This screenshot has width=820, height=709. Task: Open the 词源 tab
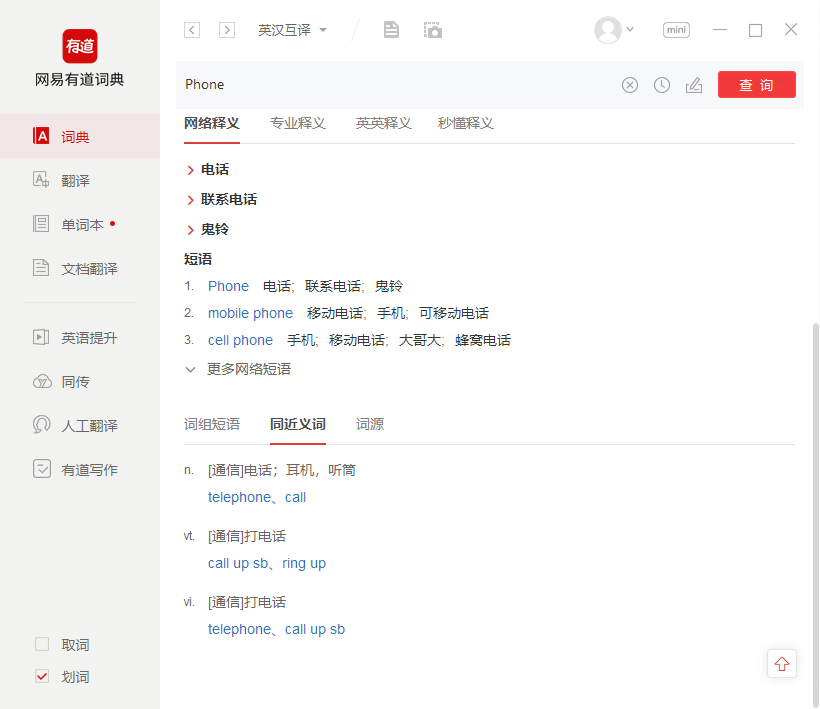coord(369,424)
